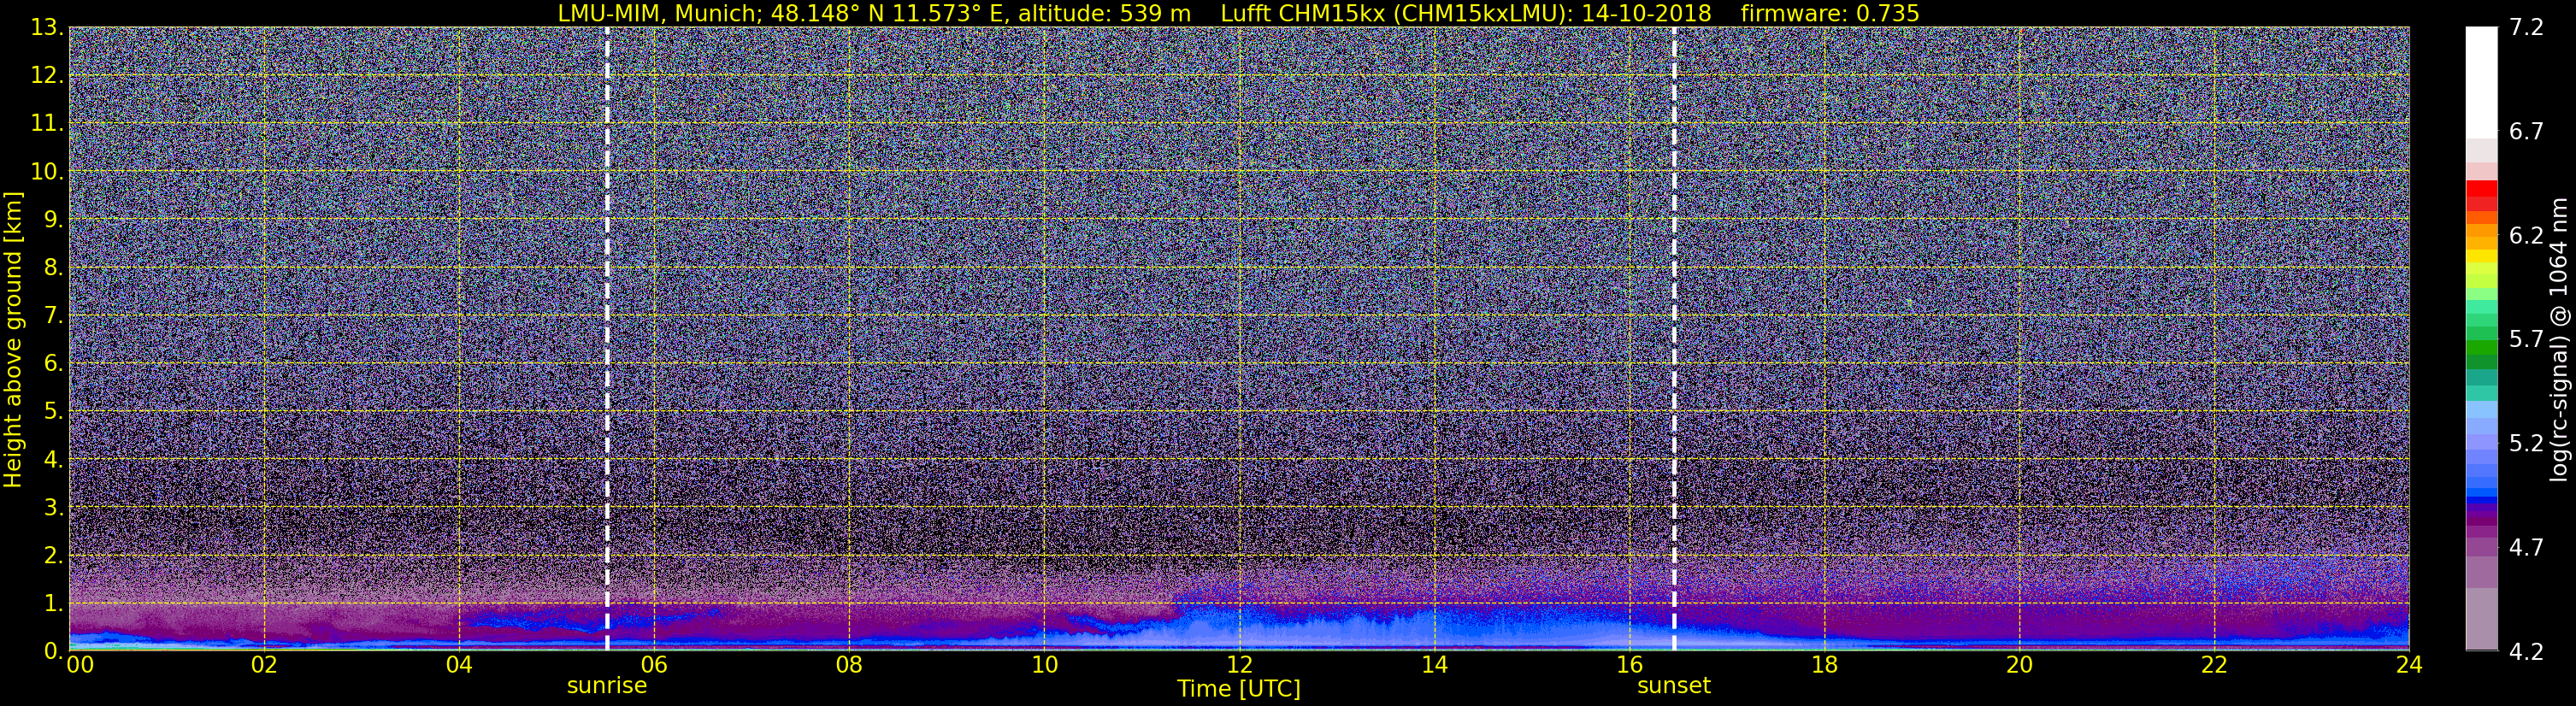The width and height of the screenshot is (2576, 706).
Task: Click the sunrise dashed vertical line
Action: point(607,339)
